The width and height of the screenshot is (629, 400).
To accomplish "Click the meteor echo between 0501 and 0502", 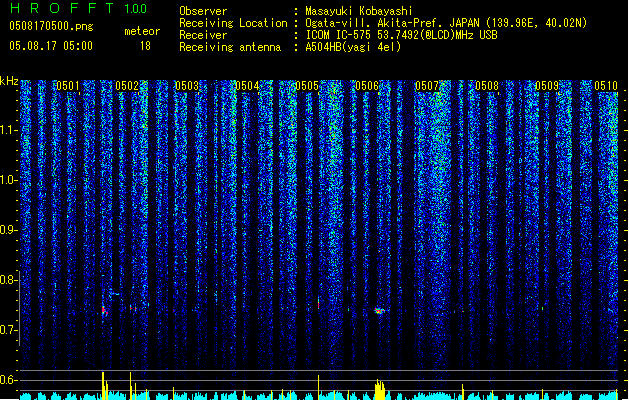I will (104, 311).
